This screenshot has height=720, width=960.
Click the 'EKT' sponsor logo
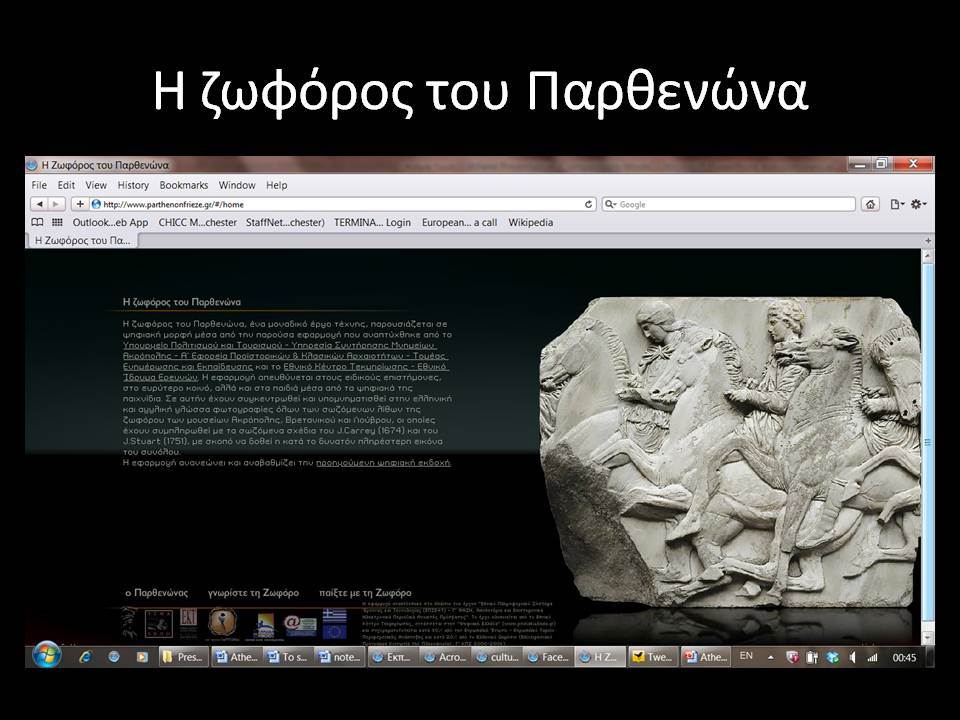pos(189,623)
